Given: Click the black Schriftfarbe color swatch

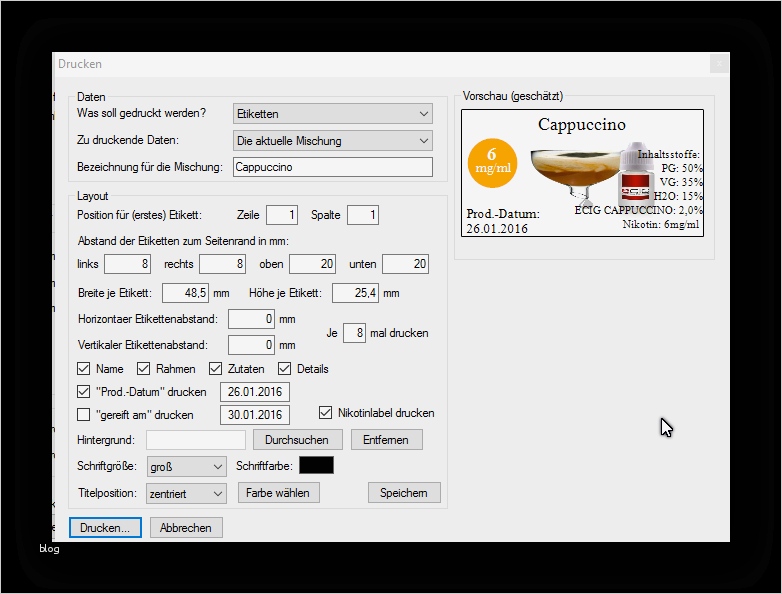Looking at the screenshot, I should point(316,466).
